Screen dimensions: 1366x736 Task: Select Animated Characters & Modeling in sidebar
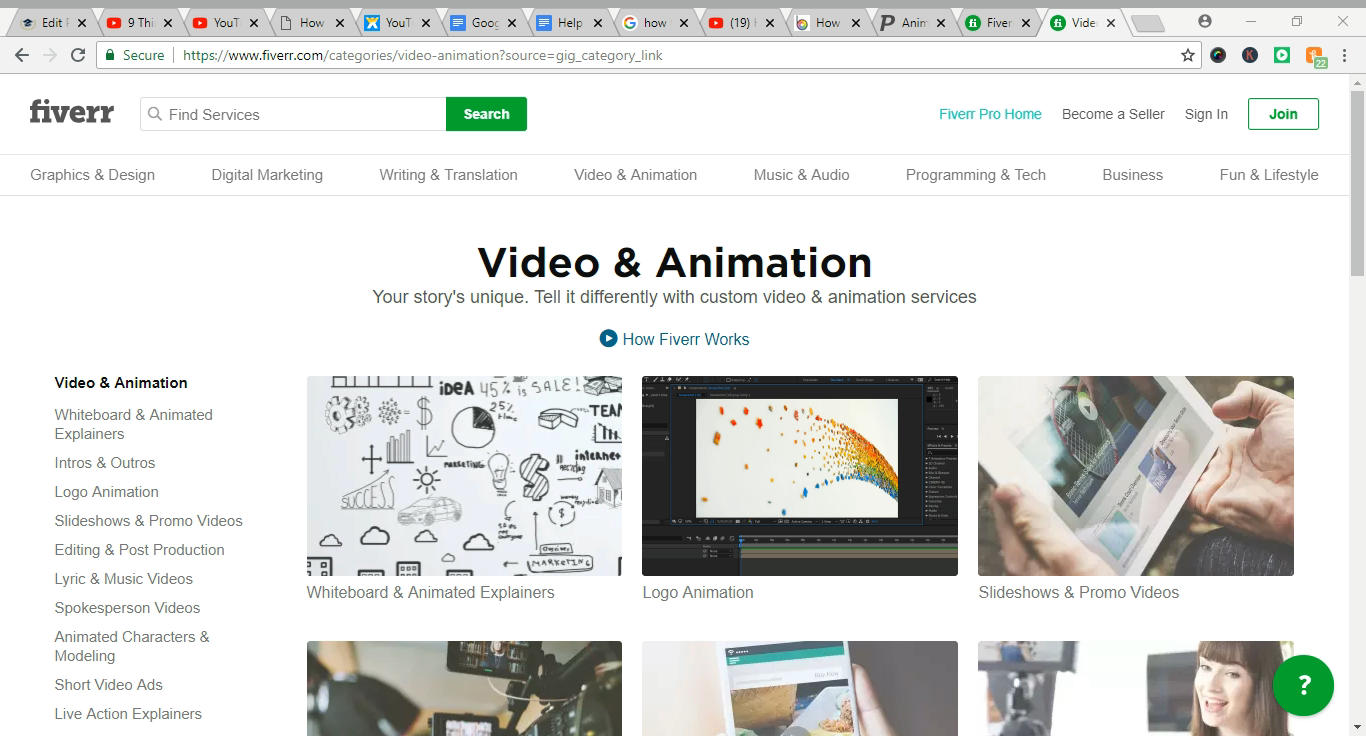(132, 646)
